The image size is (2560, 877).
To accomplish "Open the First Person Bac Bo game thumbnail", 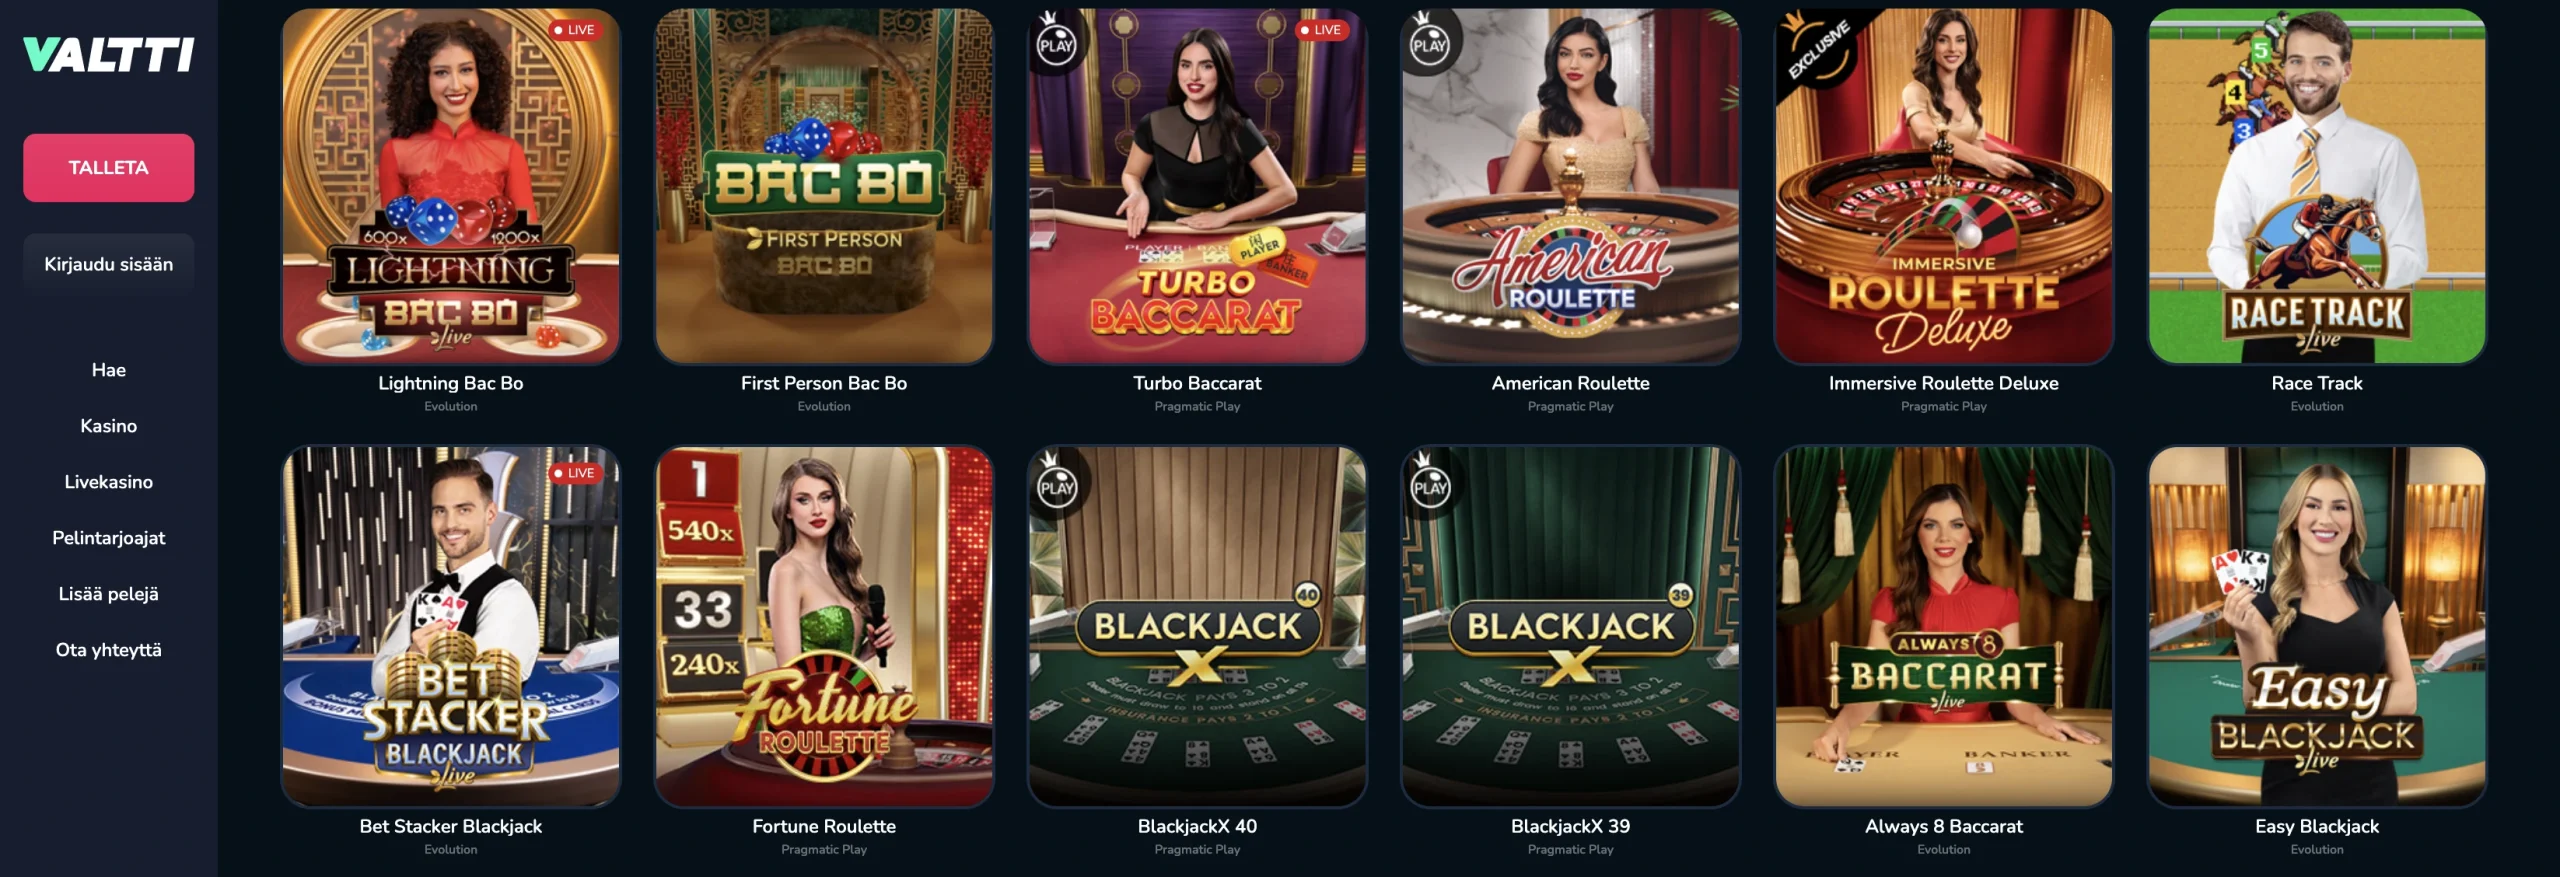I will pyautogui.click(x=824, y=186).
